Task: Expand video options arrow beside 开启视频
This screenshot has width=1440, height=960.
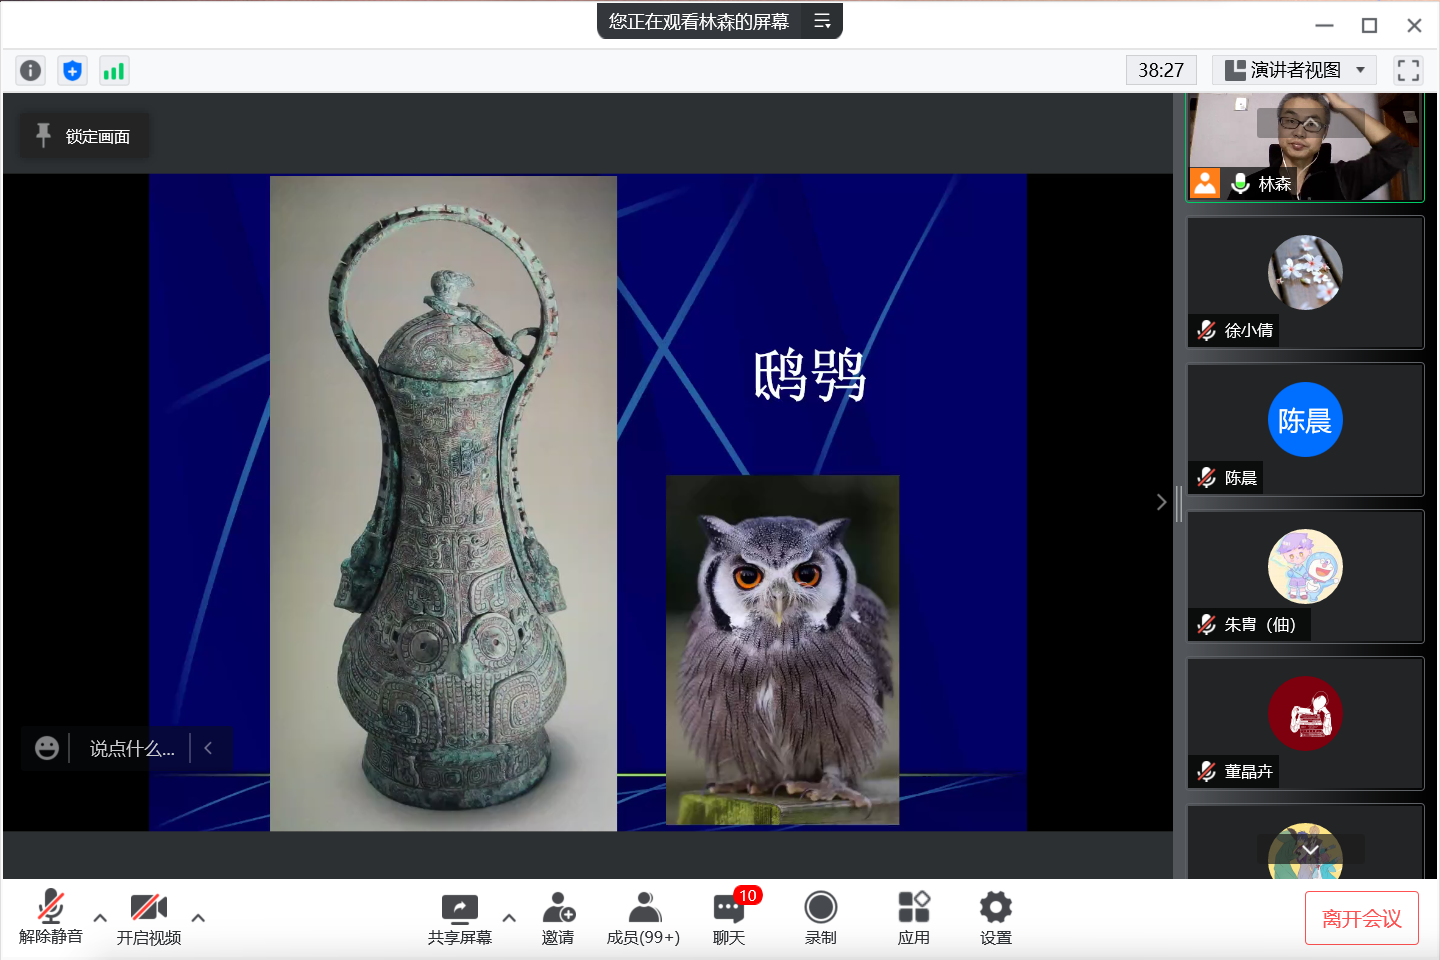Action: [x=198, y=917]
